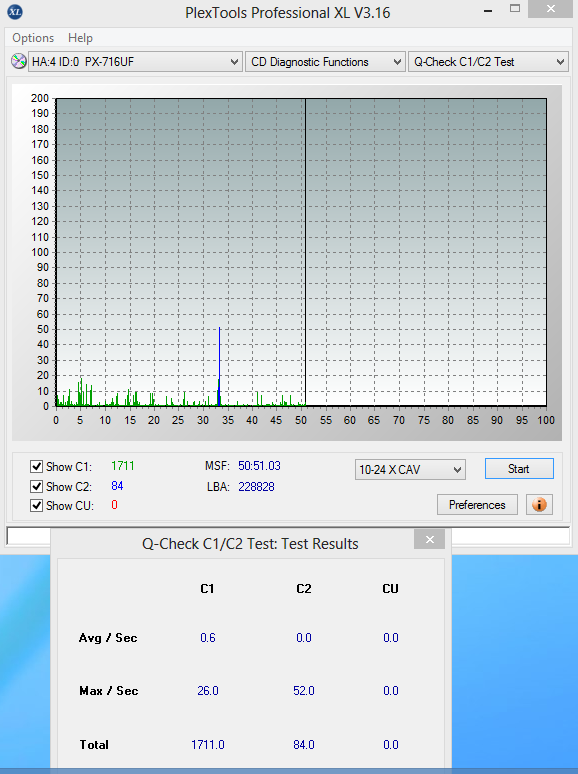Click the Total row label
This screenshot has height=774, width=578.
(x=94, y=744)
